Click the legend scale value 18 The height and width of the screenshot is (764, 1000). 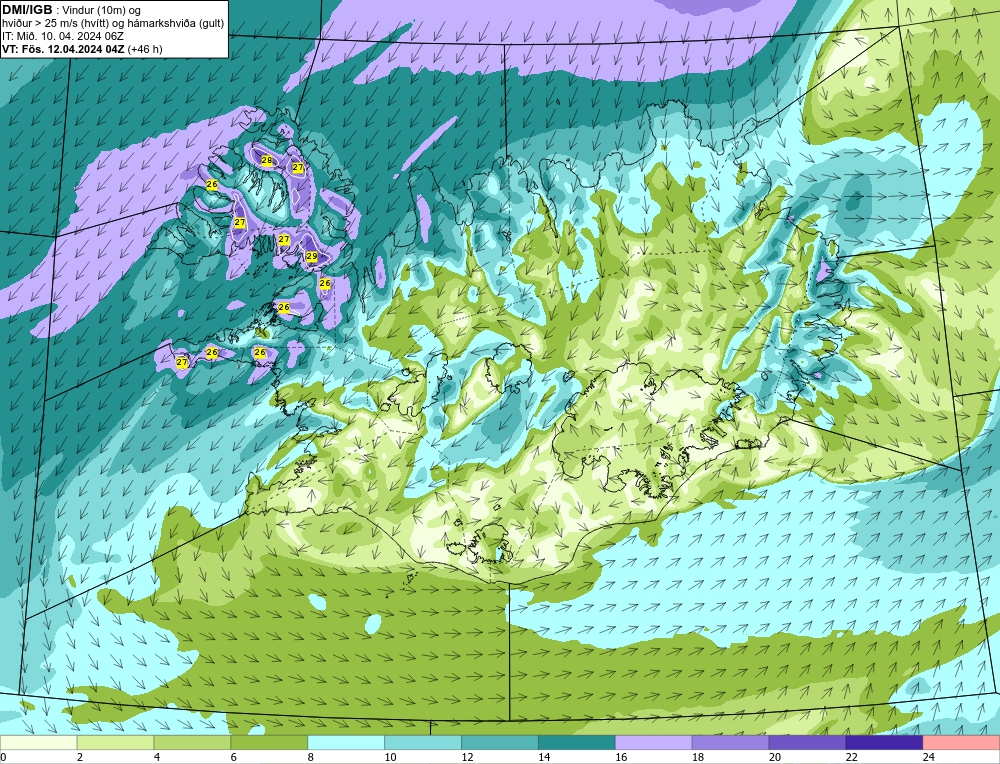[x=698, y=757]
